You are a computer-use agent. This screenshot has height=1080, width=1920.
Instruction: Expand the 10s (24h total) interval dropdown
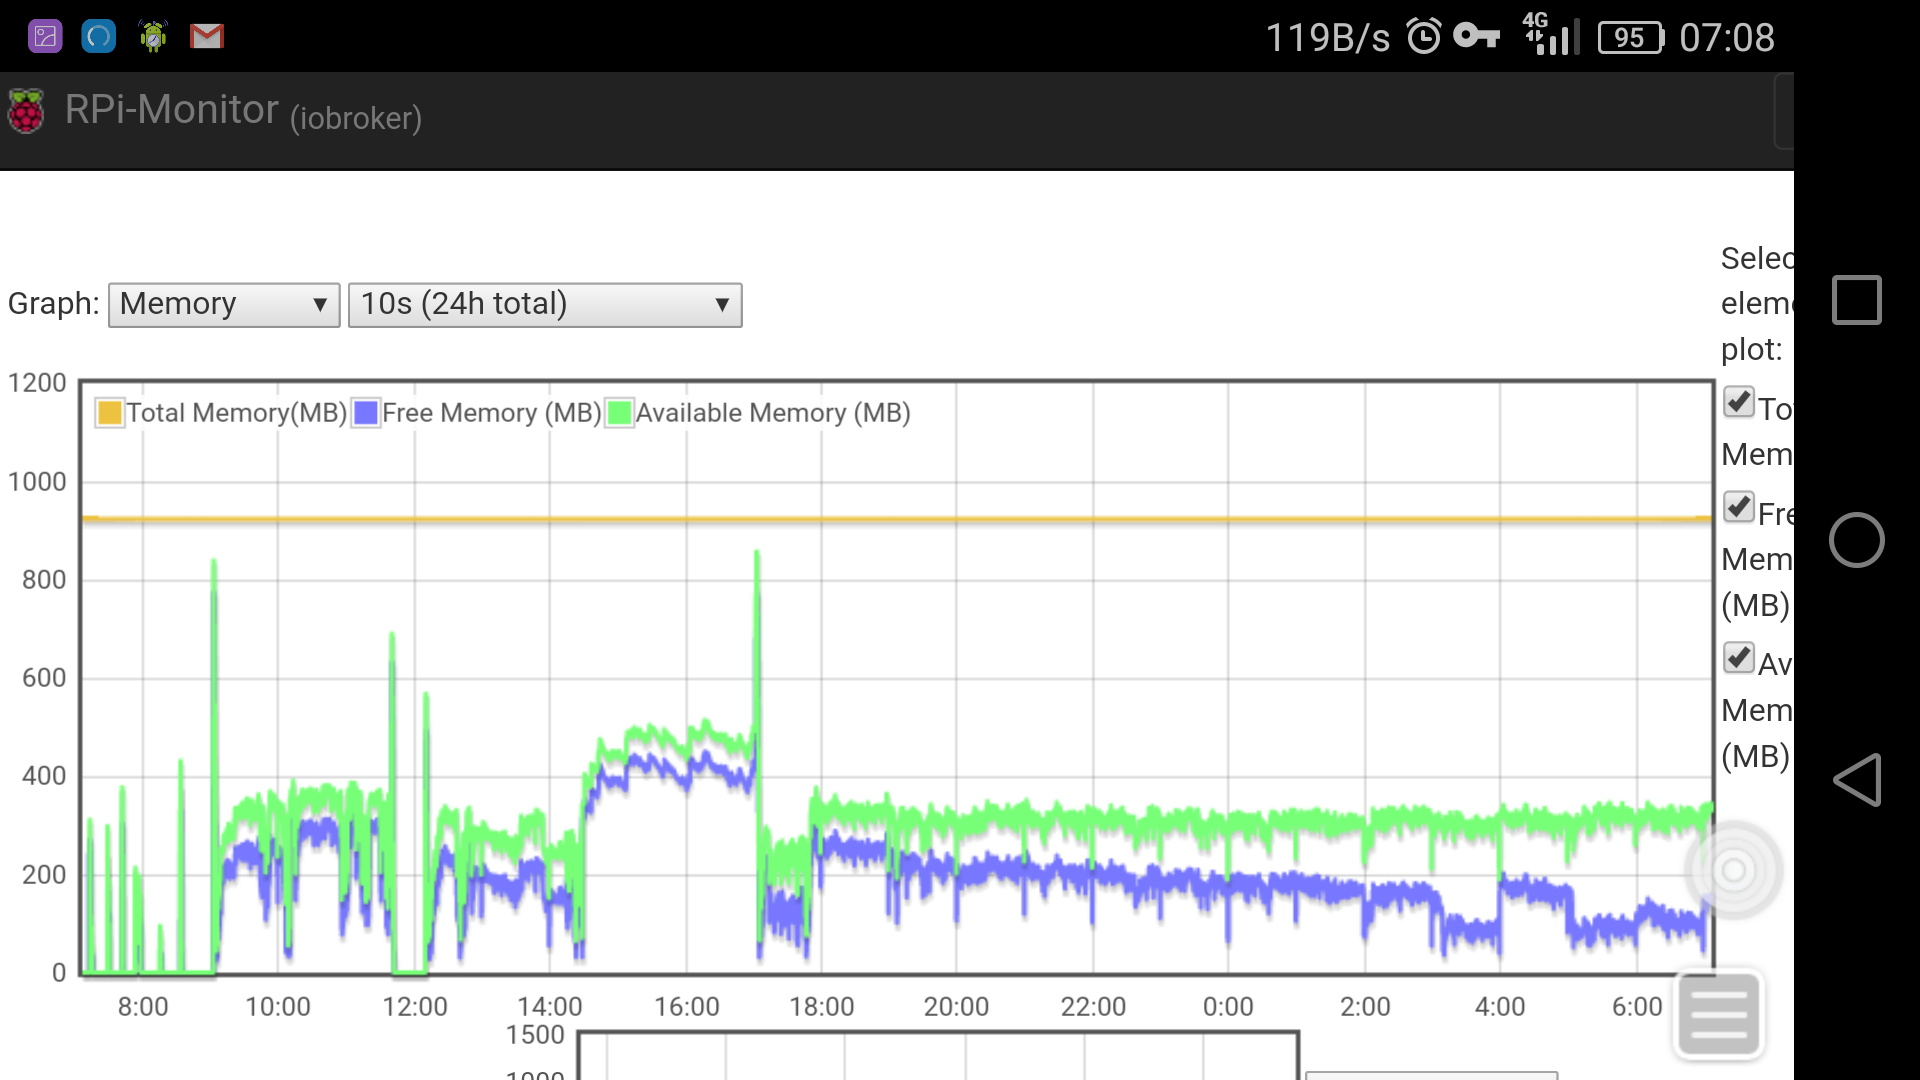(x=545, y=304)
